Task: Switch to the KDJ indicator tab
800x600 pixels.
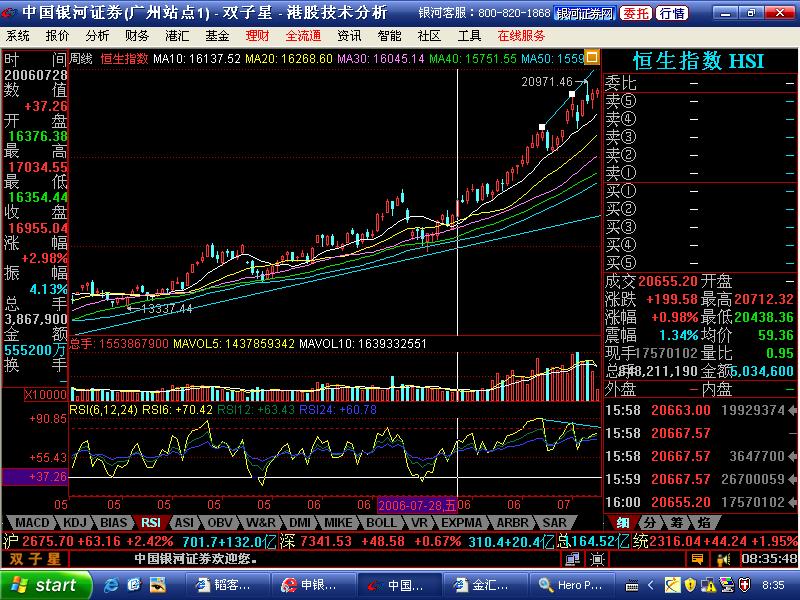Action: pyautogui.click(x=74, y=522)
